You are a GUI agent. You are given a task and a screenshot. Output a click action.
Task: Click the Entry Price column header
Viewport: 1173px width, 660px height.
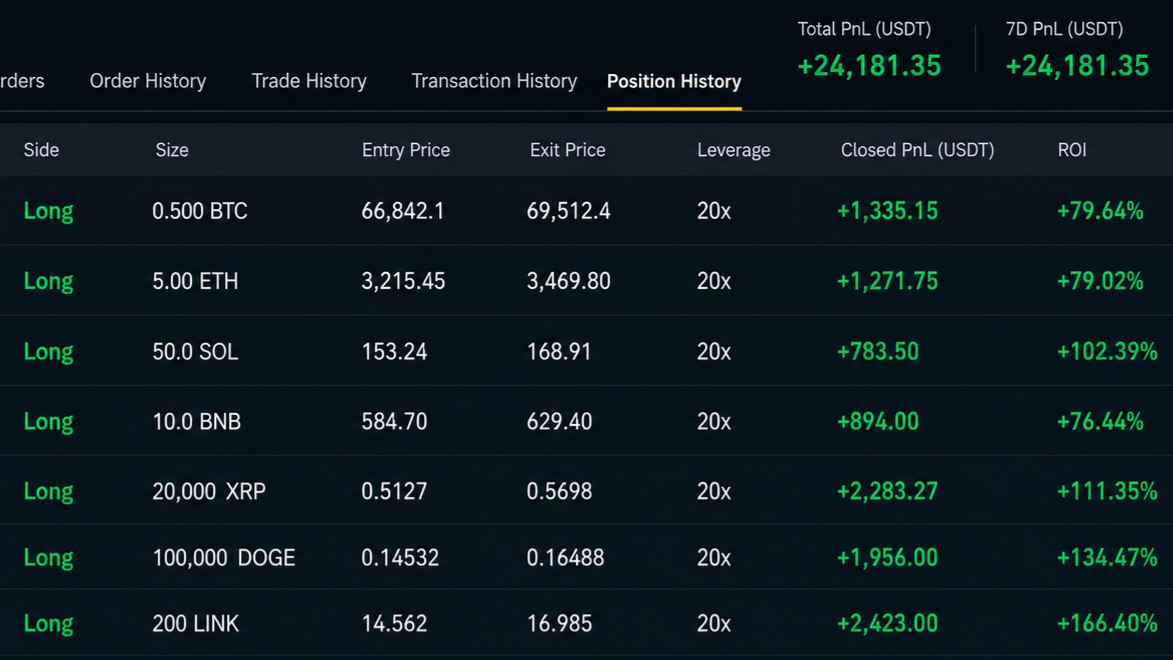(x=406, y=150)
